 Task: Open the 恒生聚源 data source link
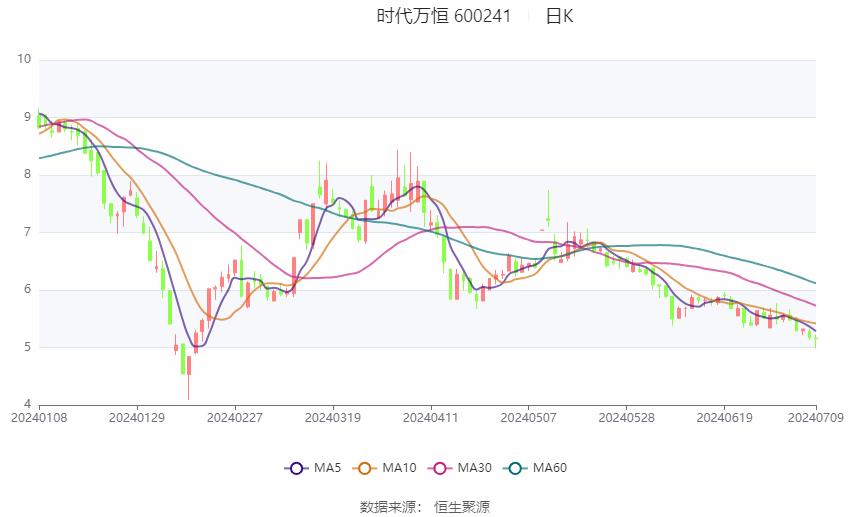(462, 507)
